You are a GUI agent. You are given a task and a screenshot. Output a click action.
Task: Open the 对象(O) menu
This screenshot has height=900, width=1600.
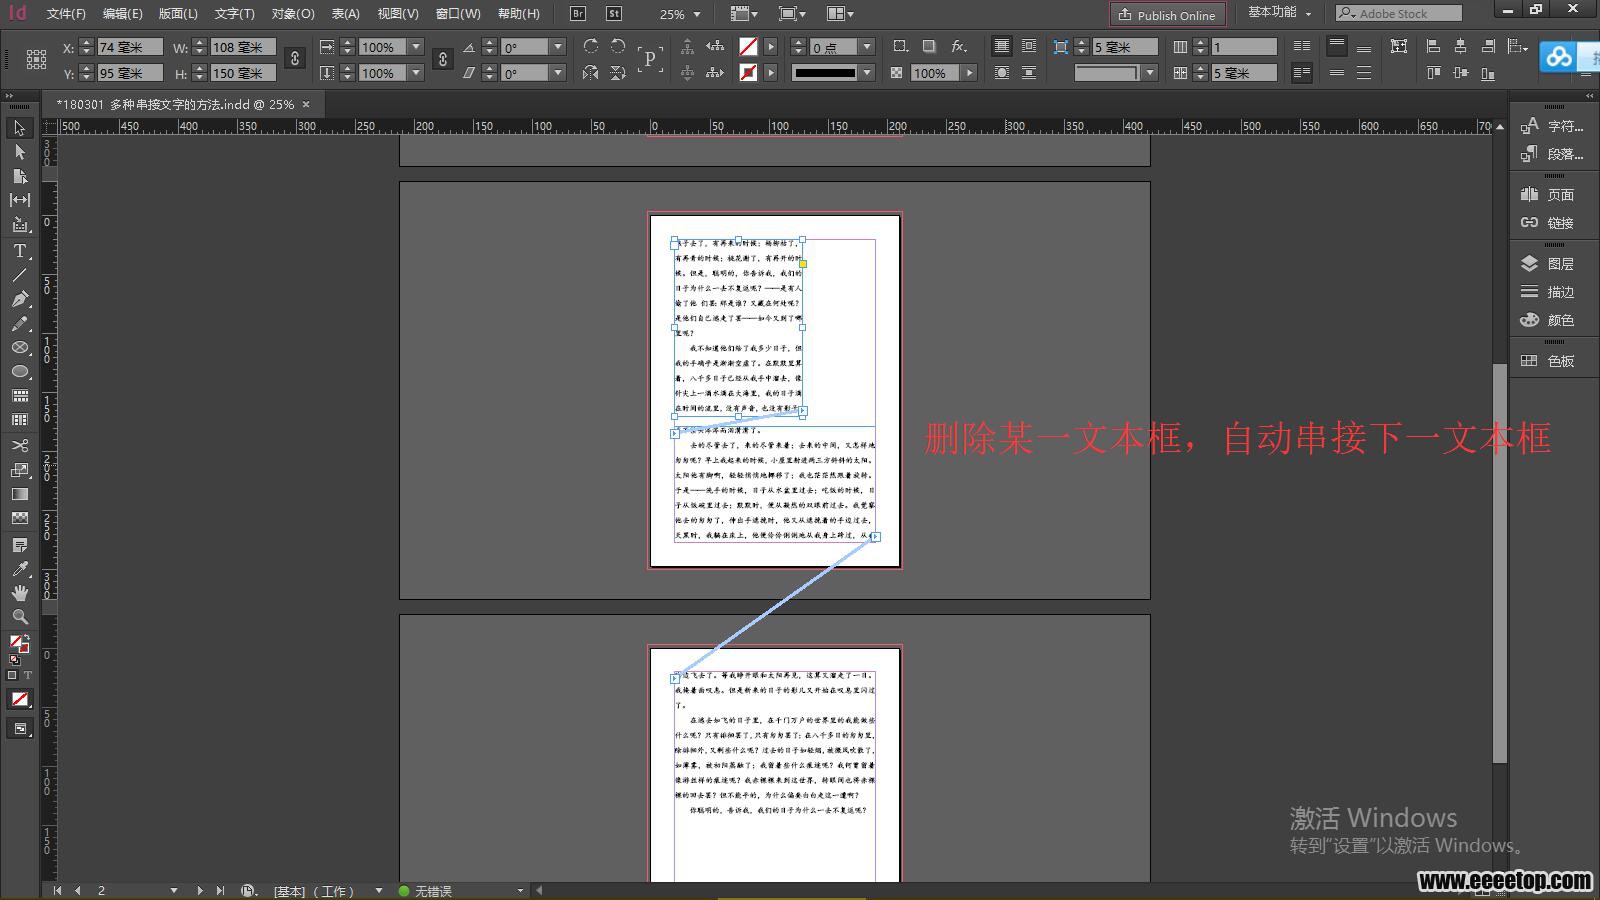293,14
